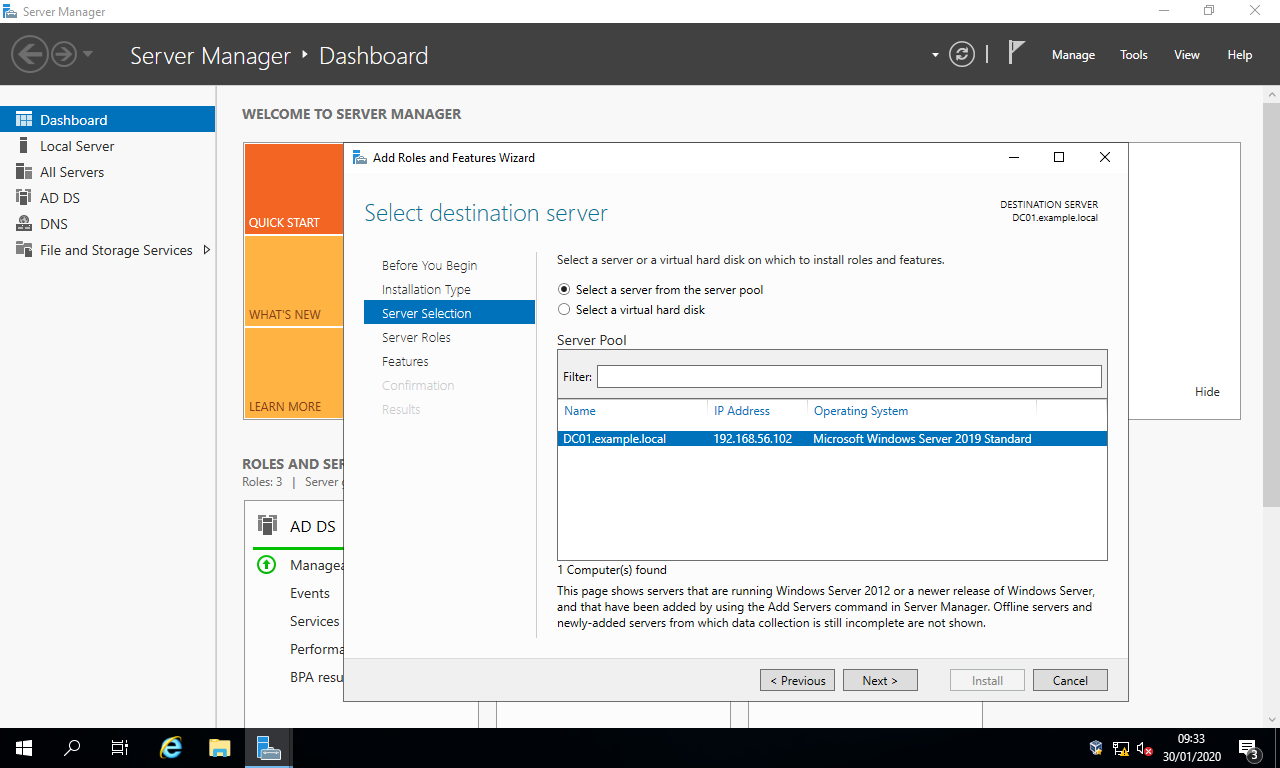Screen dimensions: 1280x768
Task: Select DNS in the Server Manager sidebar
Action: tap(58, 223)
